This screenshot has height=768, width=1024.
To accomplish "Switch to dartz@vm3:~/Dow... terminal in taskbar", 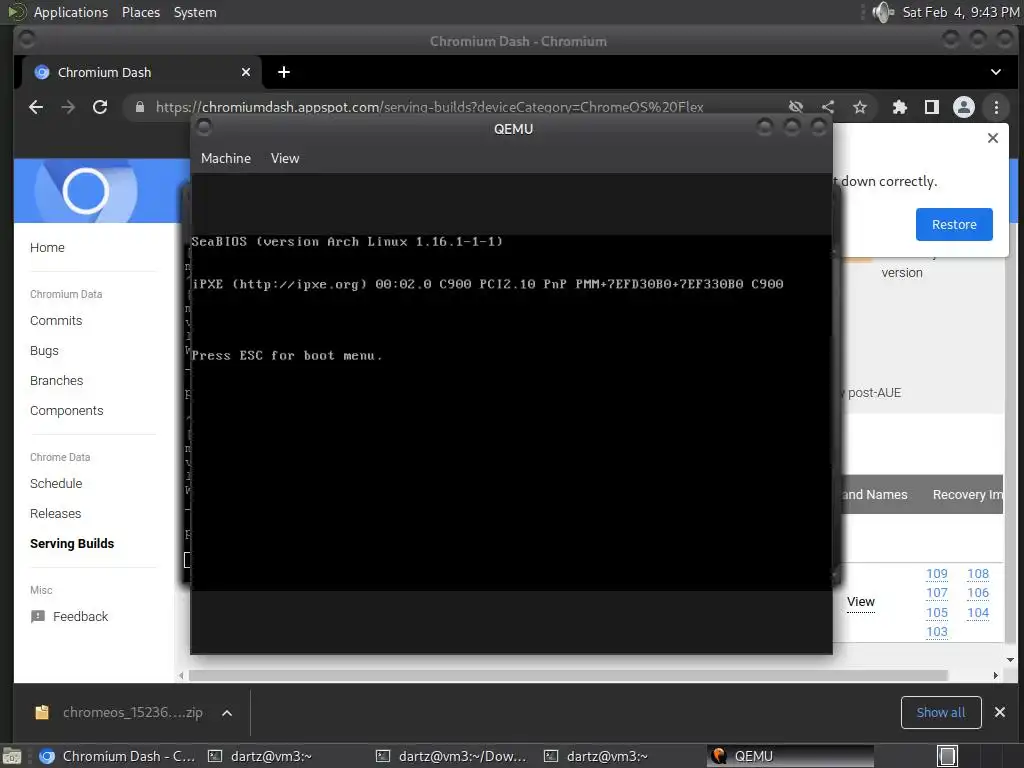I will coord(452,756).
